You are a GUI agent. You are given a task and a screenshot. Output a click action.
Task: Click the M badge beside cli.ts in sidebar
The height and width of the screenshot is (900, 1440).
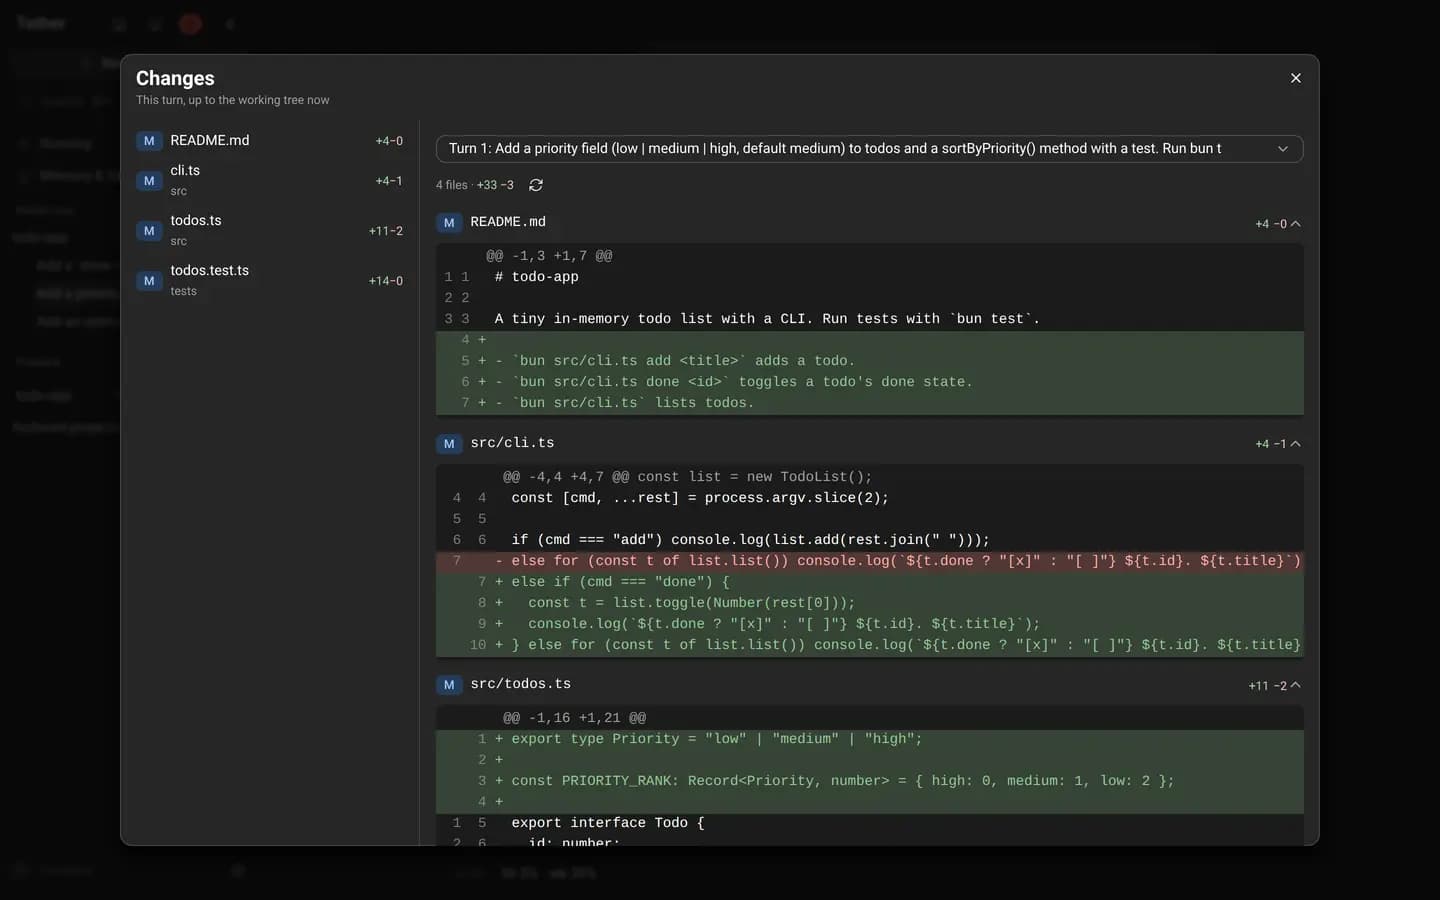coord(149,181)
